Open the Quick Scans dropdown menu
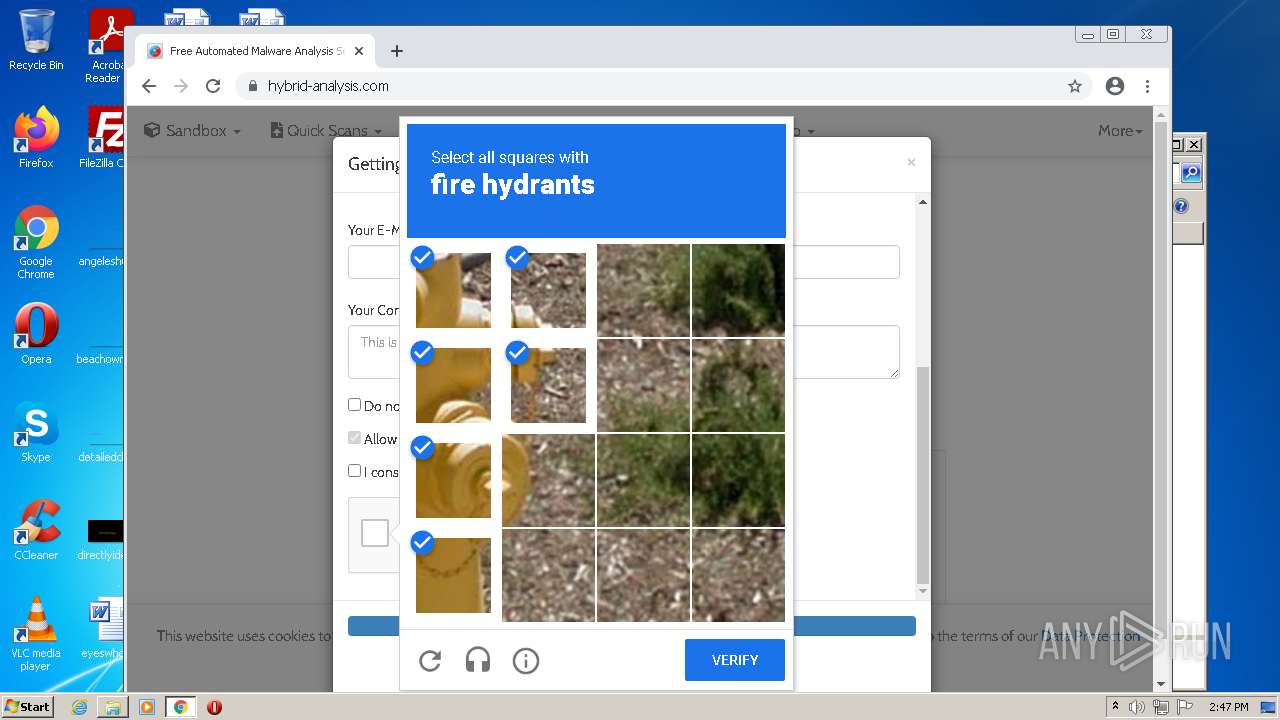The image size is (1280, 720). click(326, 131)
